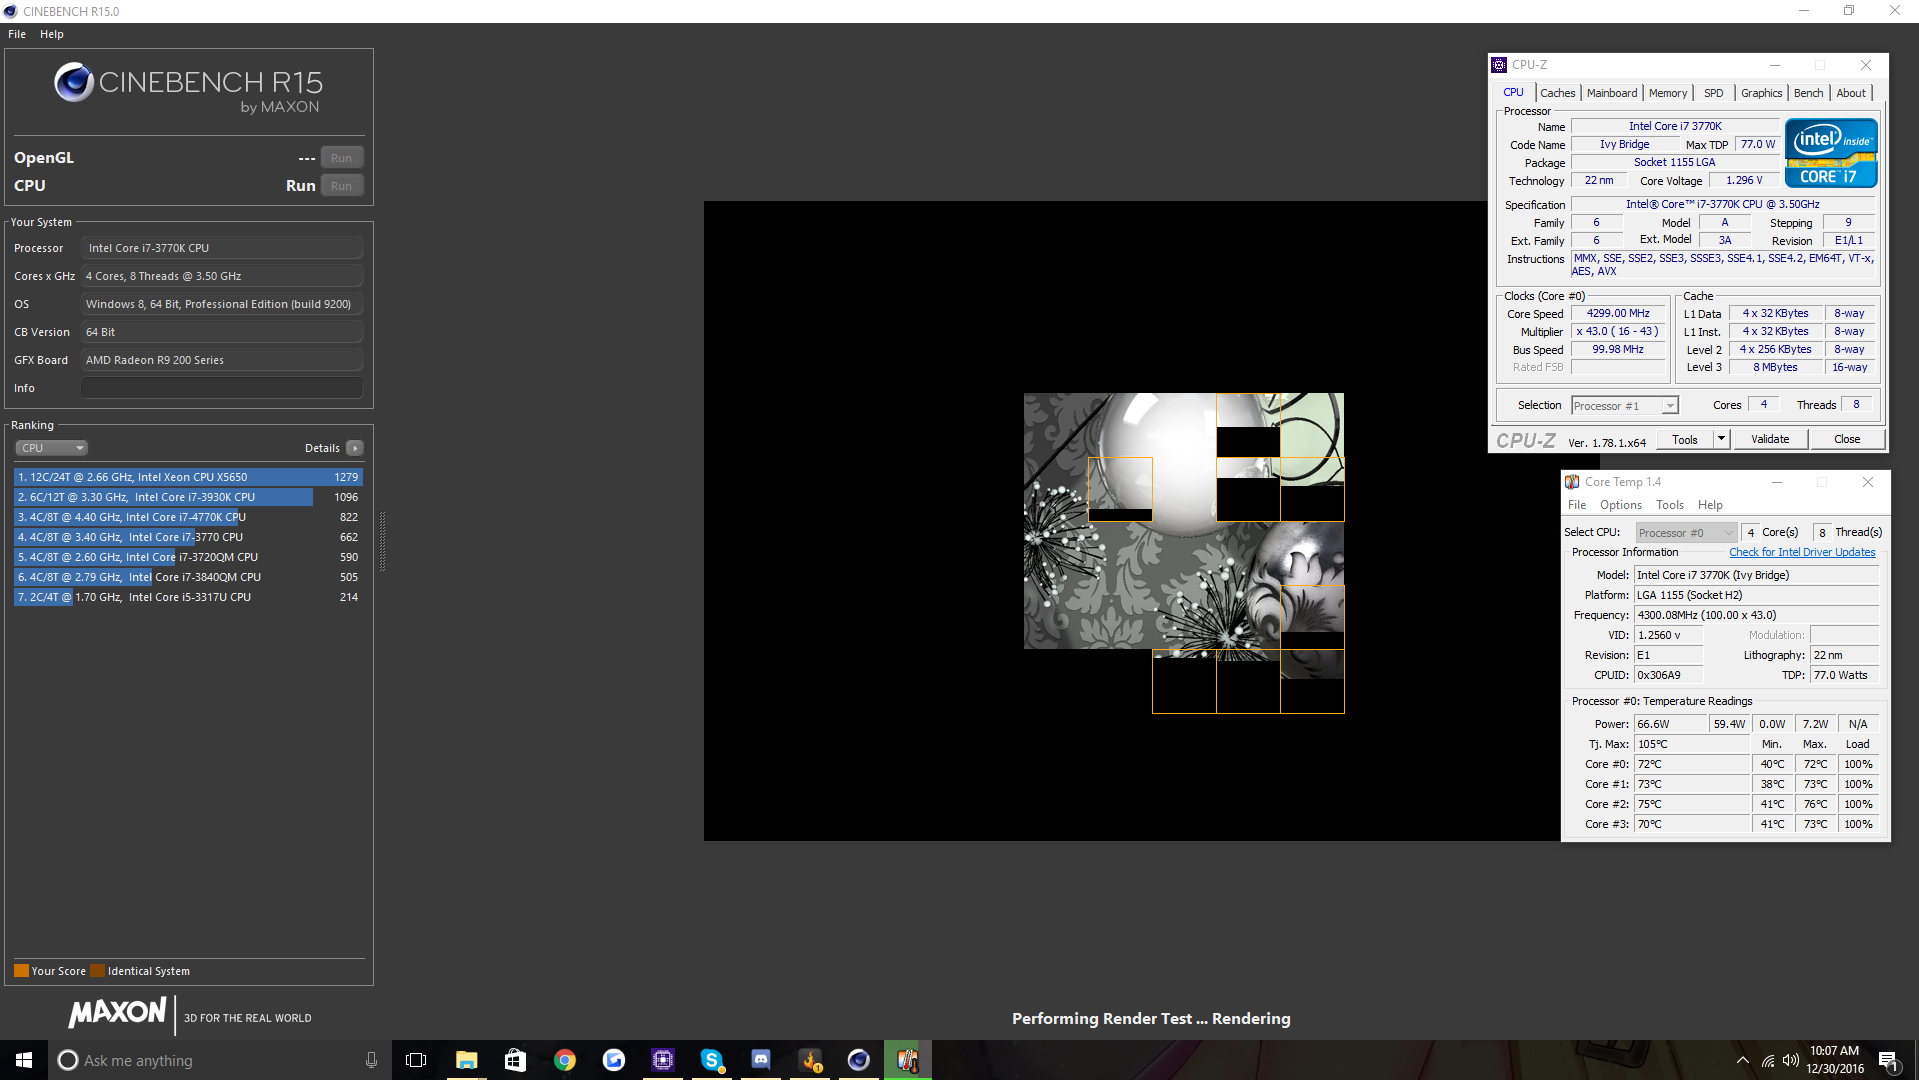Select the Core i7-3930K ranking row
This screenshot has height=1080, width=1919.
[188, 497]
